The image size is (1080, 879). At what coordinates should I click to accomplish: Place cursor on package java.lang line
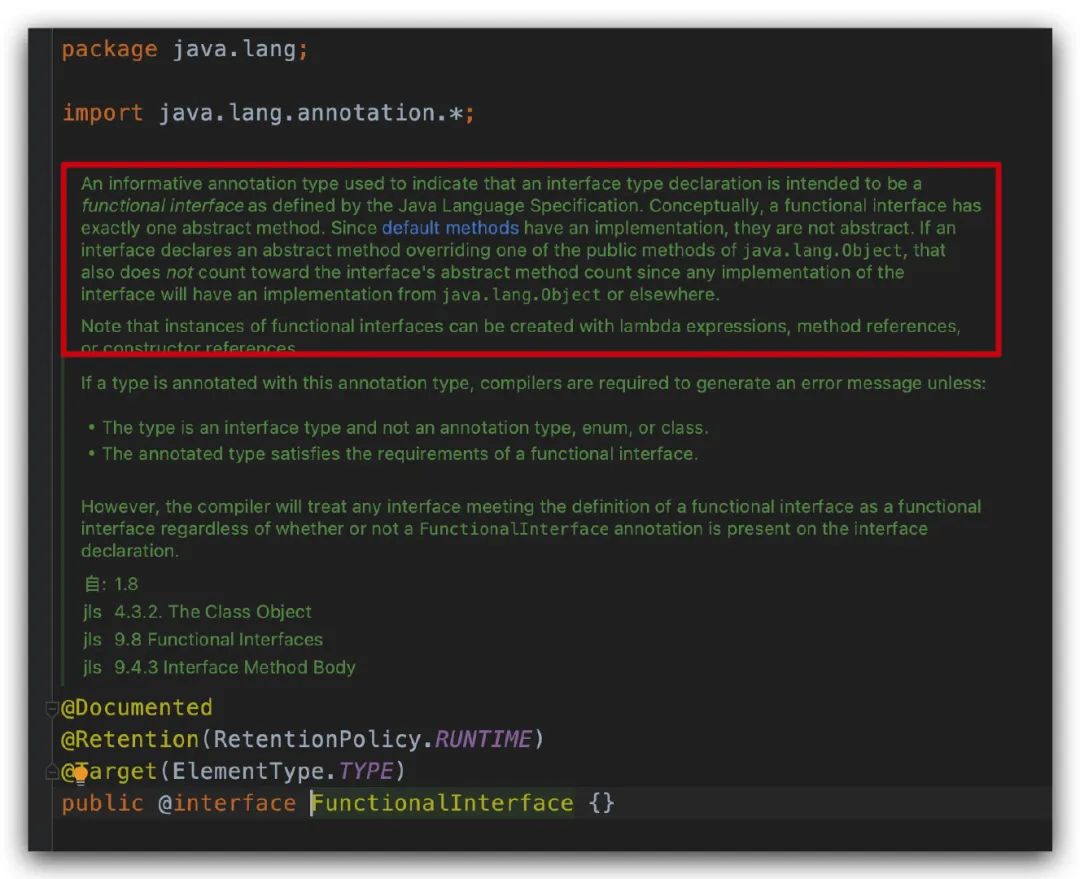185,50
